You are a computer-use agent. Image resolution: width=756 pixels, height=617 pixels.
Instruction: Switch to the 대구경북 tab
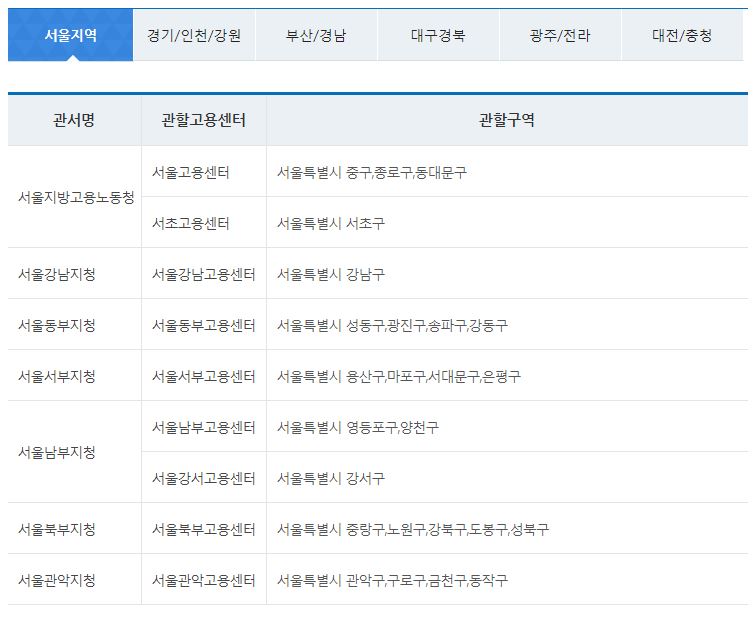438,35
